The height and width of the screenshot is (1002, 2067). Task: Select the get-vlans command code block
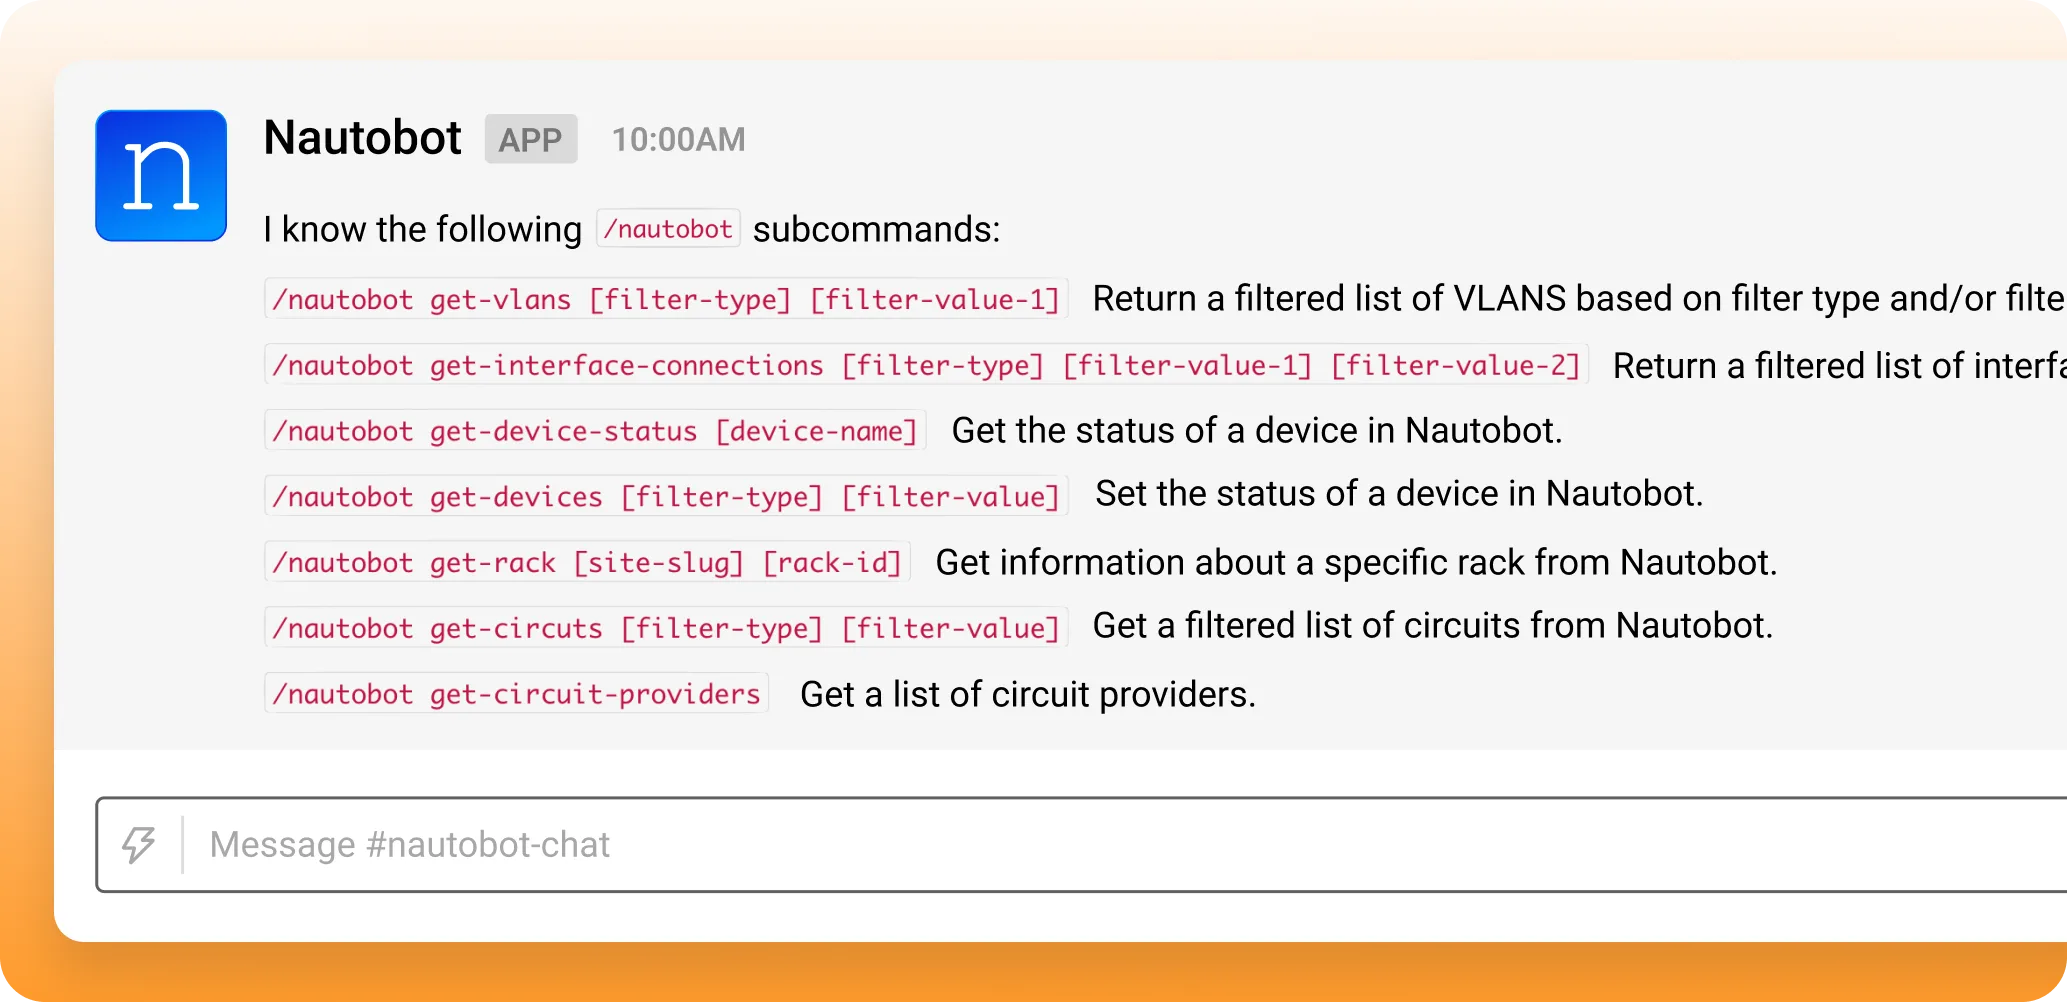[x=666, y=299]
